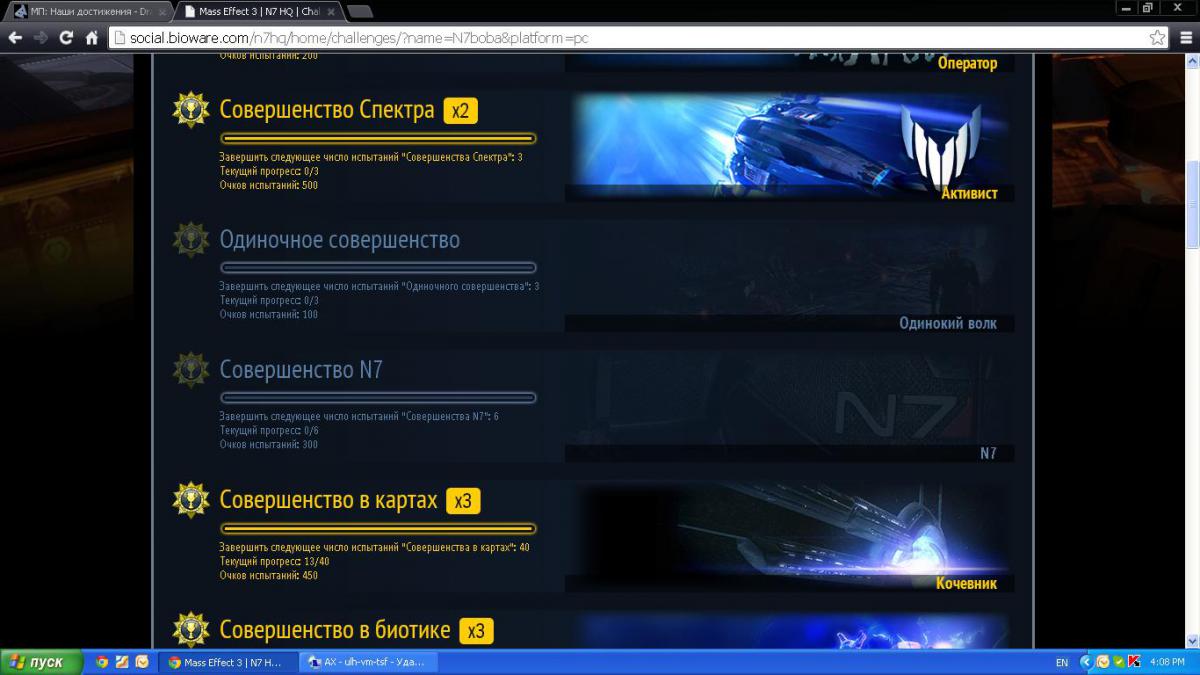Click the trophy icon beside 'Совершенство N7'
This screenshot has height=675, width=1200.
[x=190, y=369]
